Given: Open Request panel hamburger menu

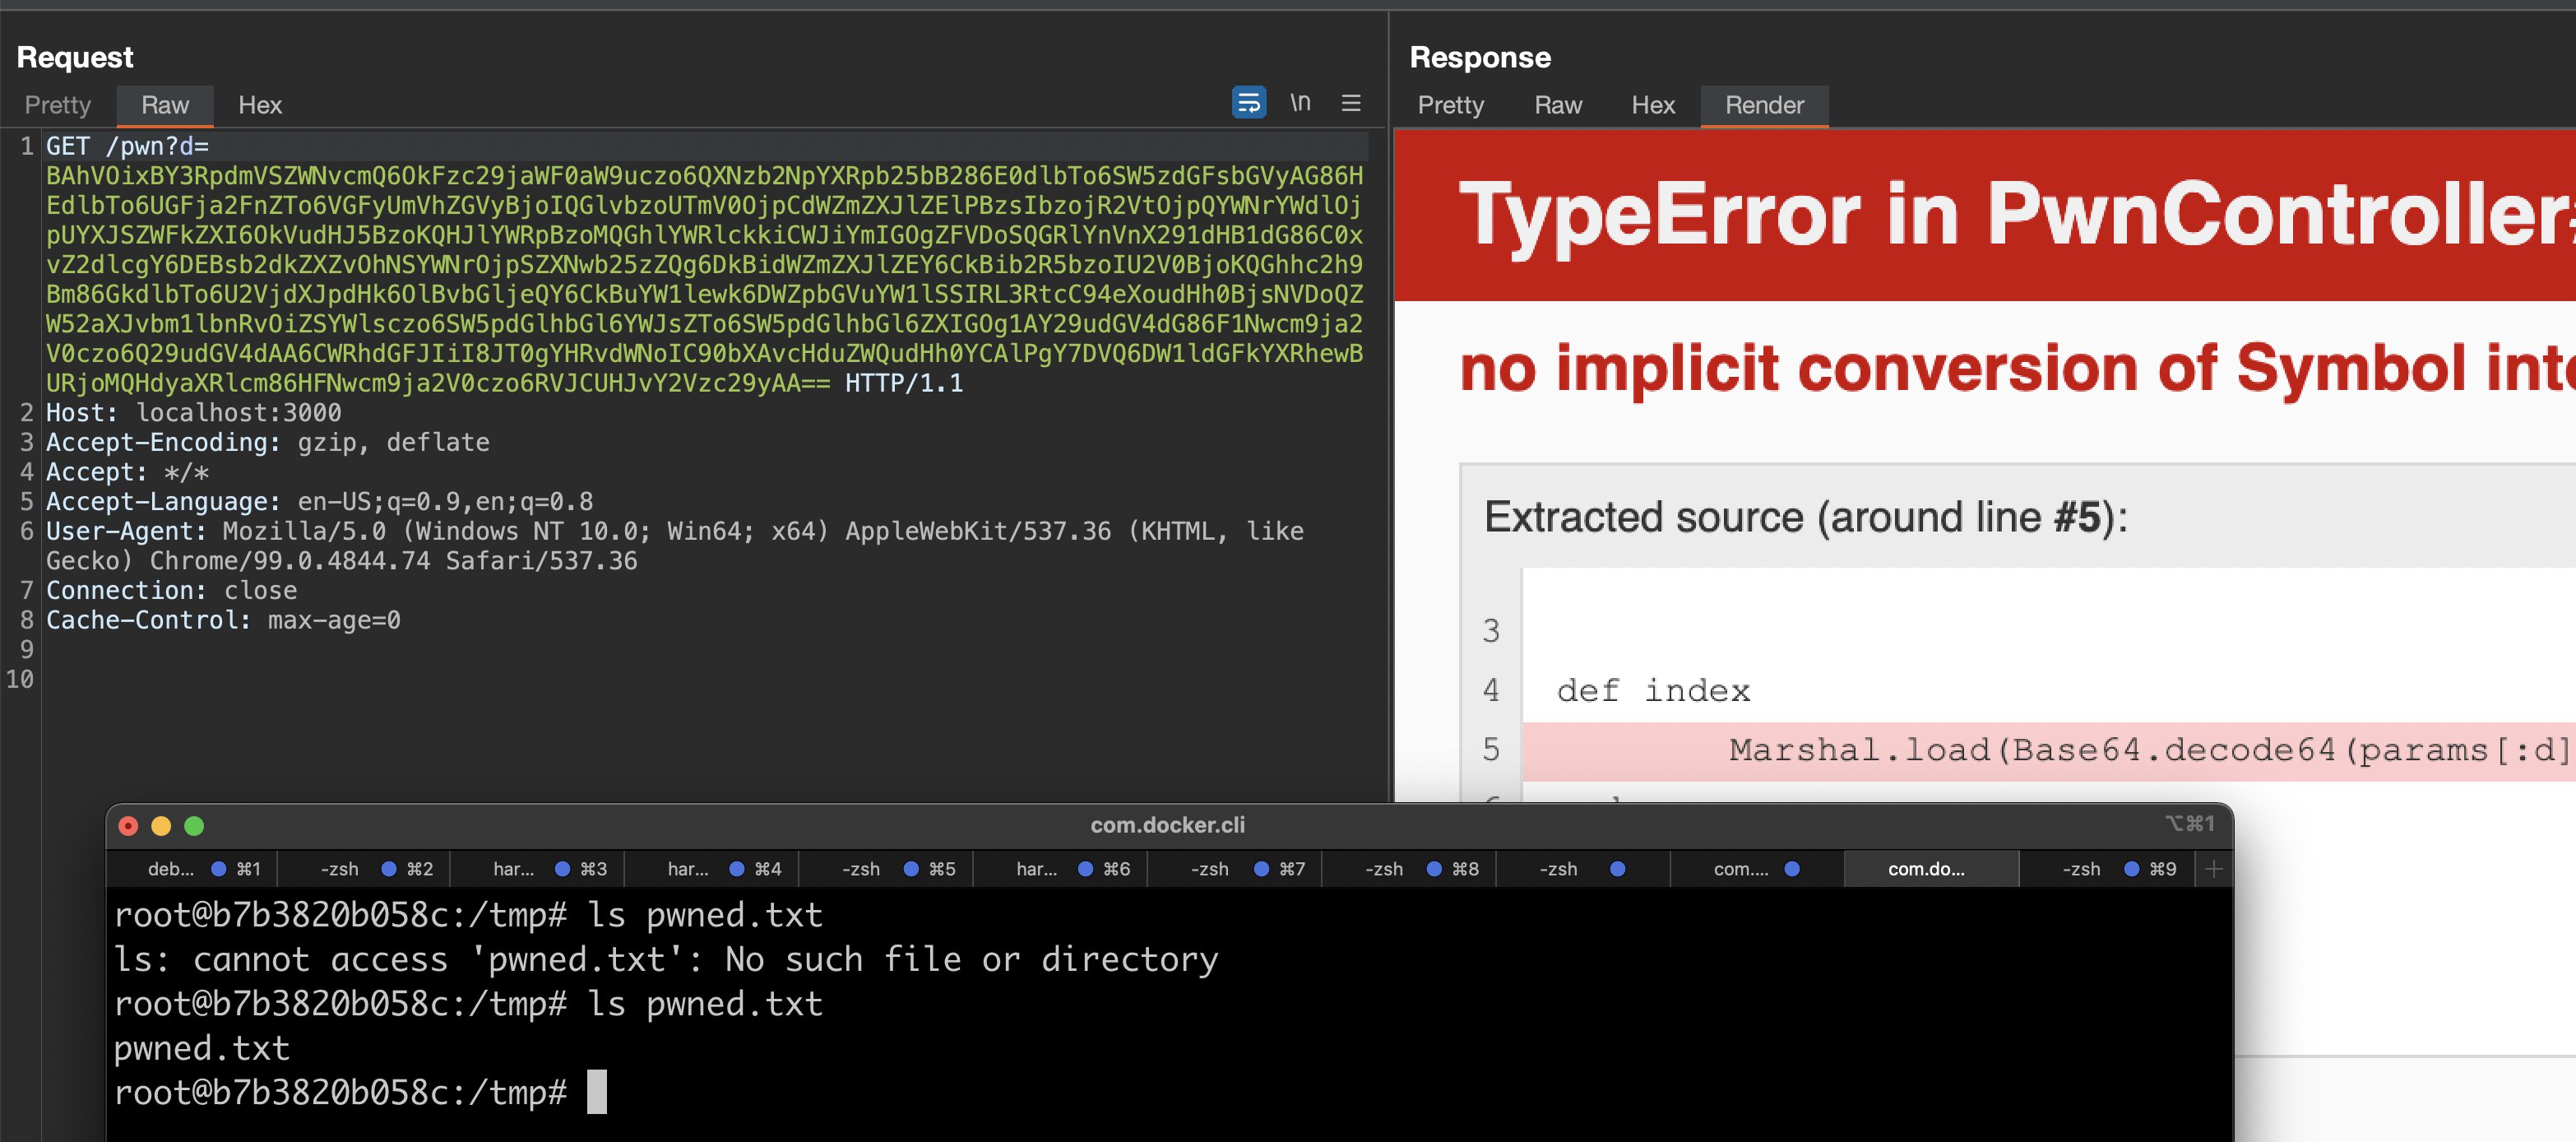Looking at the screenshot, I should [1350, 103].
